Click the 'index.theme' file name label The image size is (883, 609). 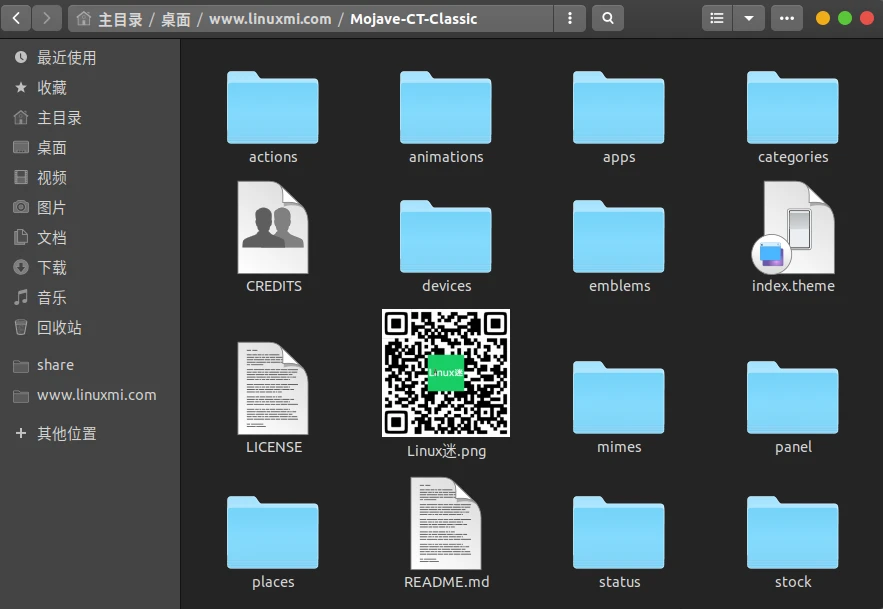point(793,286)
